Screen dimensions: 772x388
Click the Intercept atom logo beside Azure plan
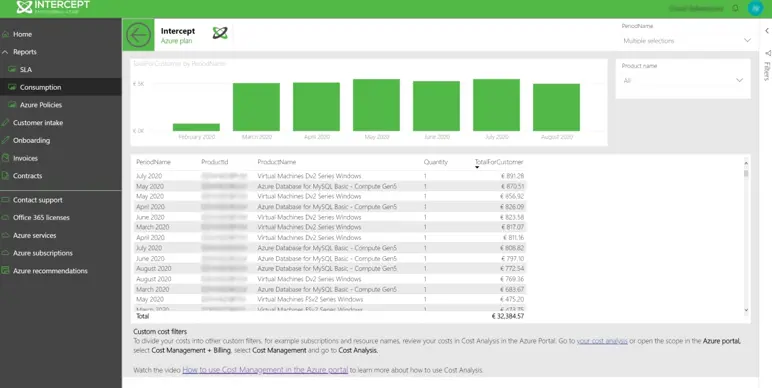[220, 33]
